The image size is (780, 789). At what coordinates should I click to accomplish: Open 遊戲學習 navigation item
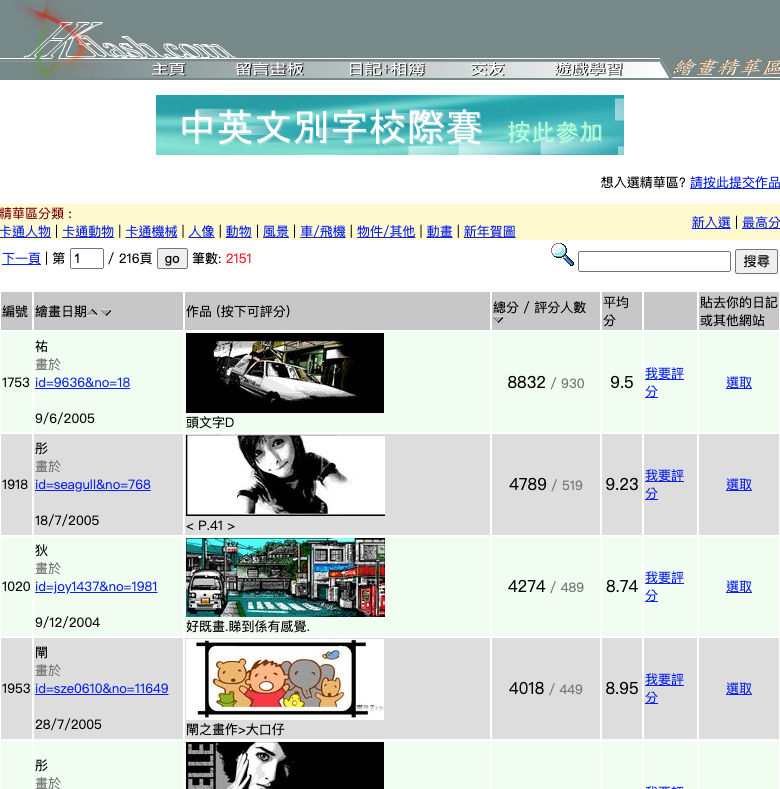[589, 69]
